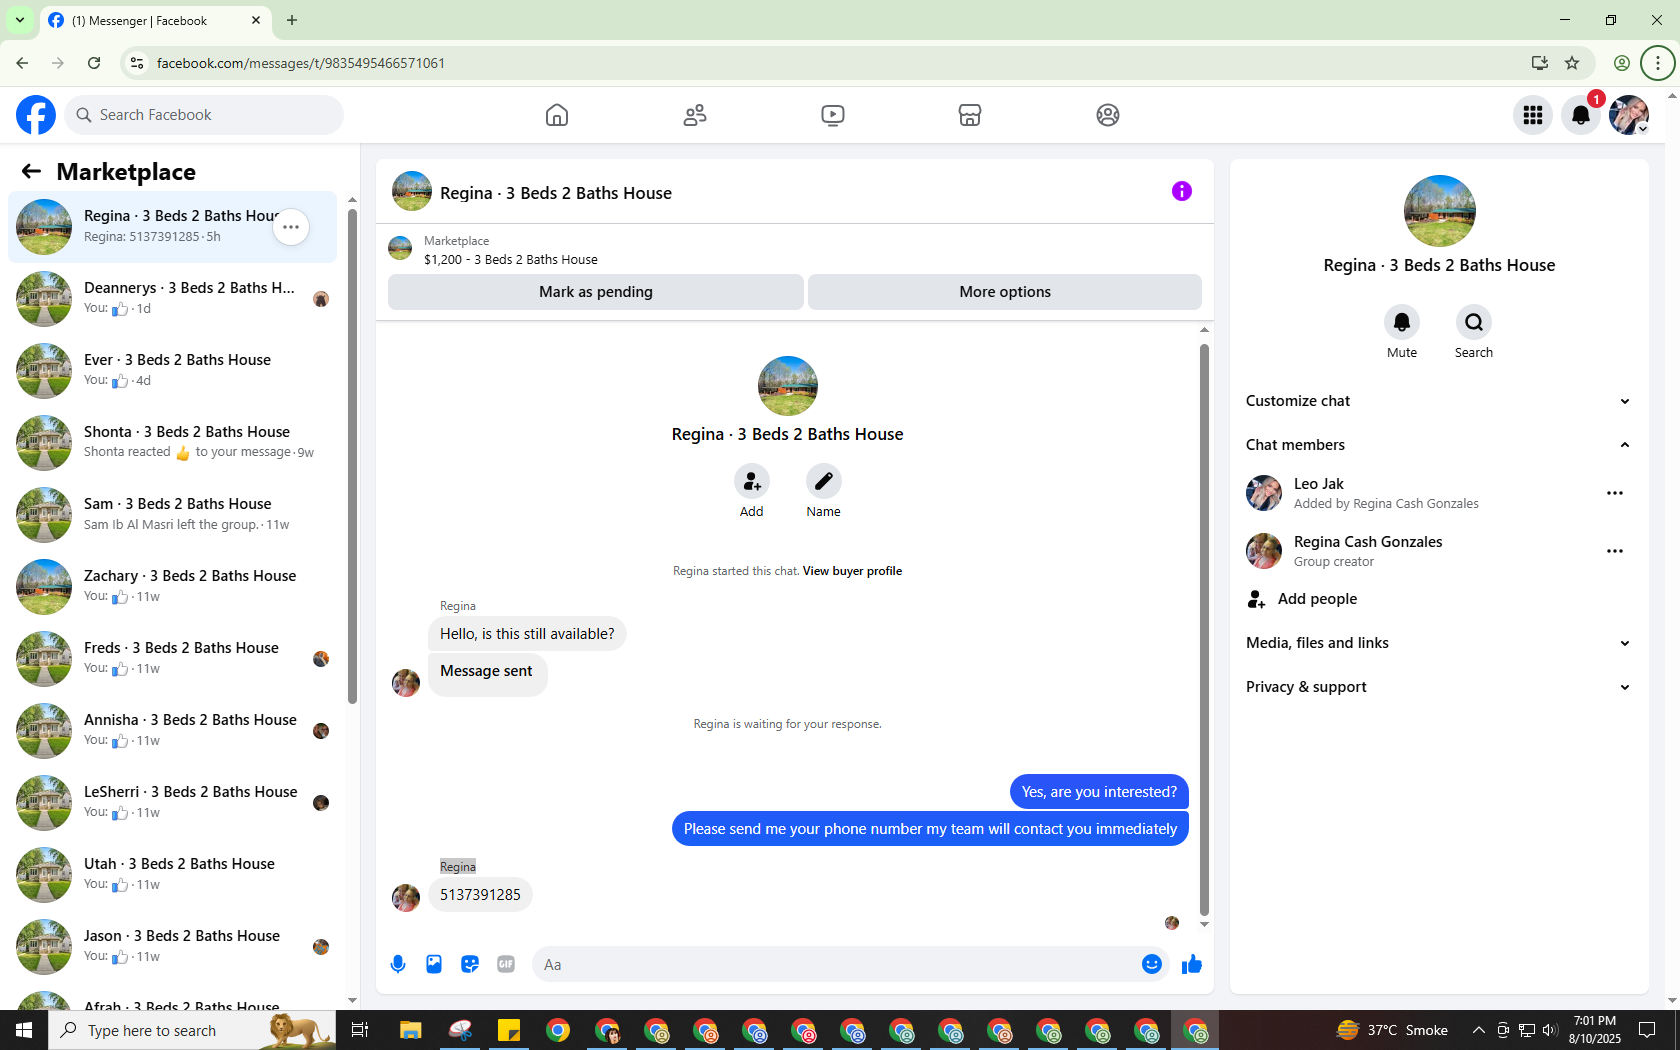Click the Facebook logo
Viewport: 1680px width, 1050px height.
coord(36,115)
